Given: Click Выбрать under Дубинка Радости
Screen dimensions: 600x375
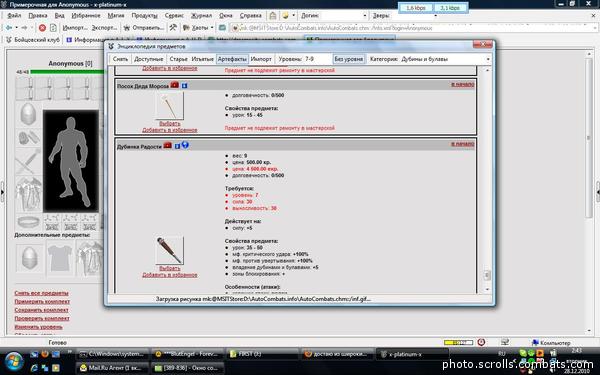Looking at the screenshot, I should pyautogui.click(x=170, y=269).
